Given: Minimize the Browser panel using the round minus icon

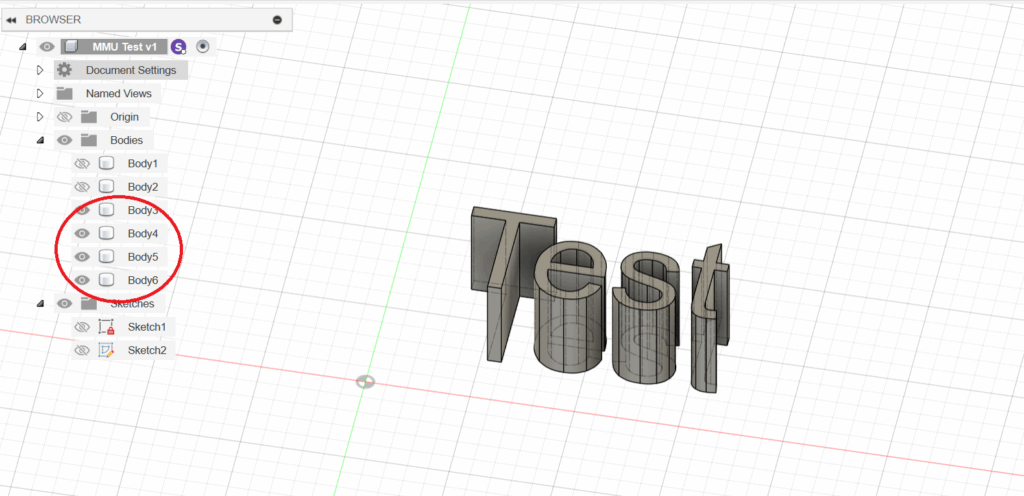Looking at the screenshot, I should [x=277, y=20].
